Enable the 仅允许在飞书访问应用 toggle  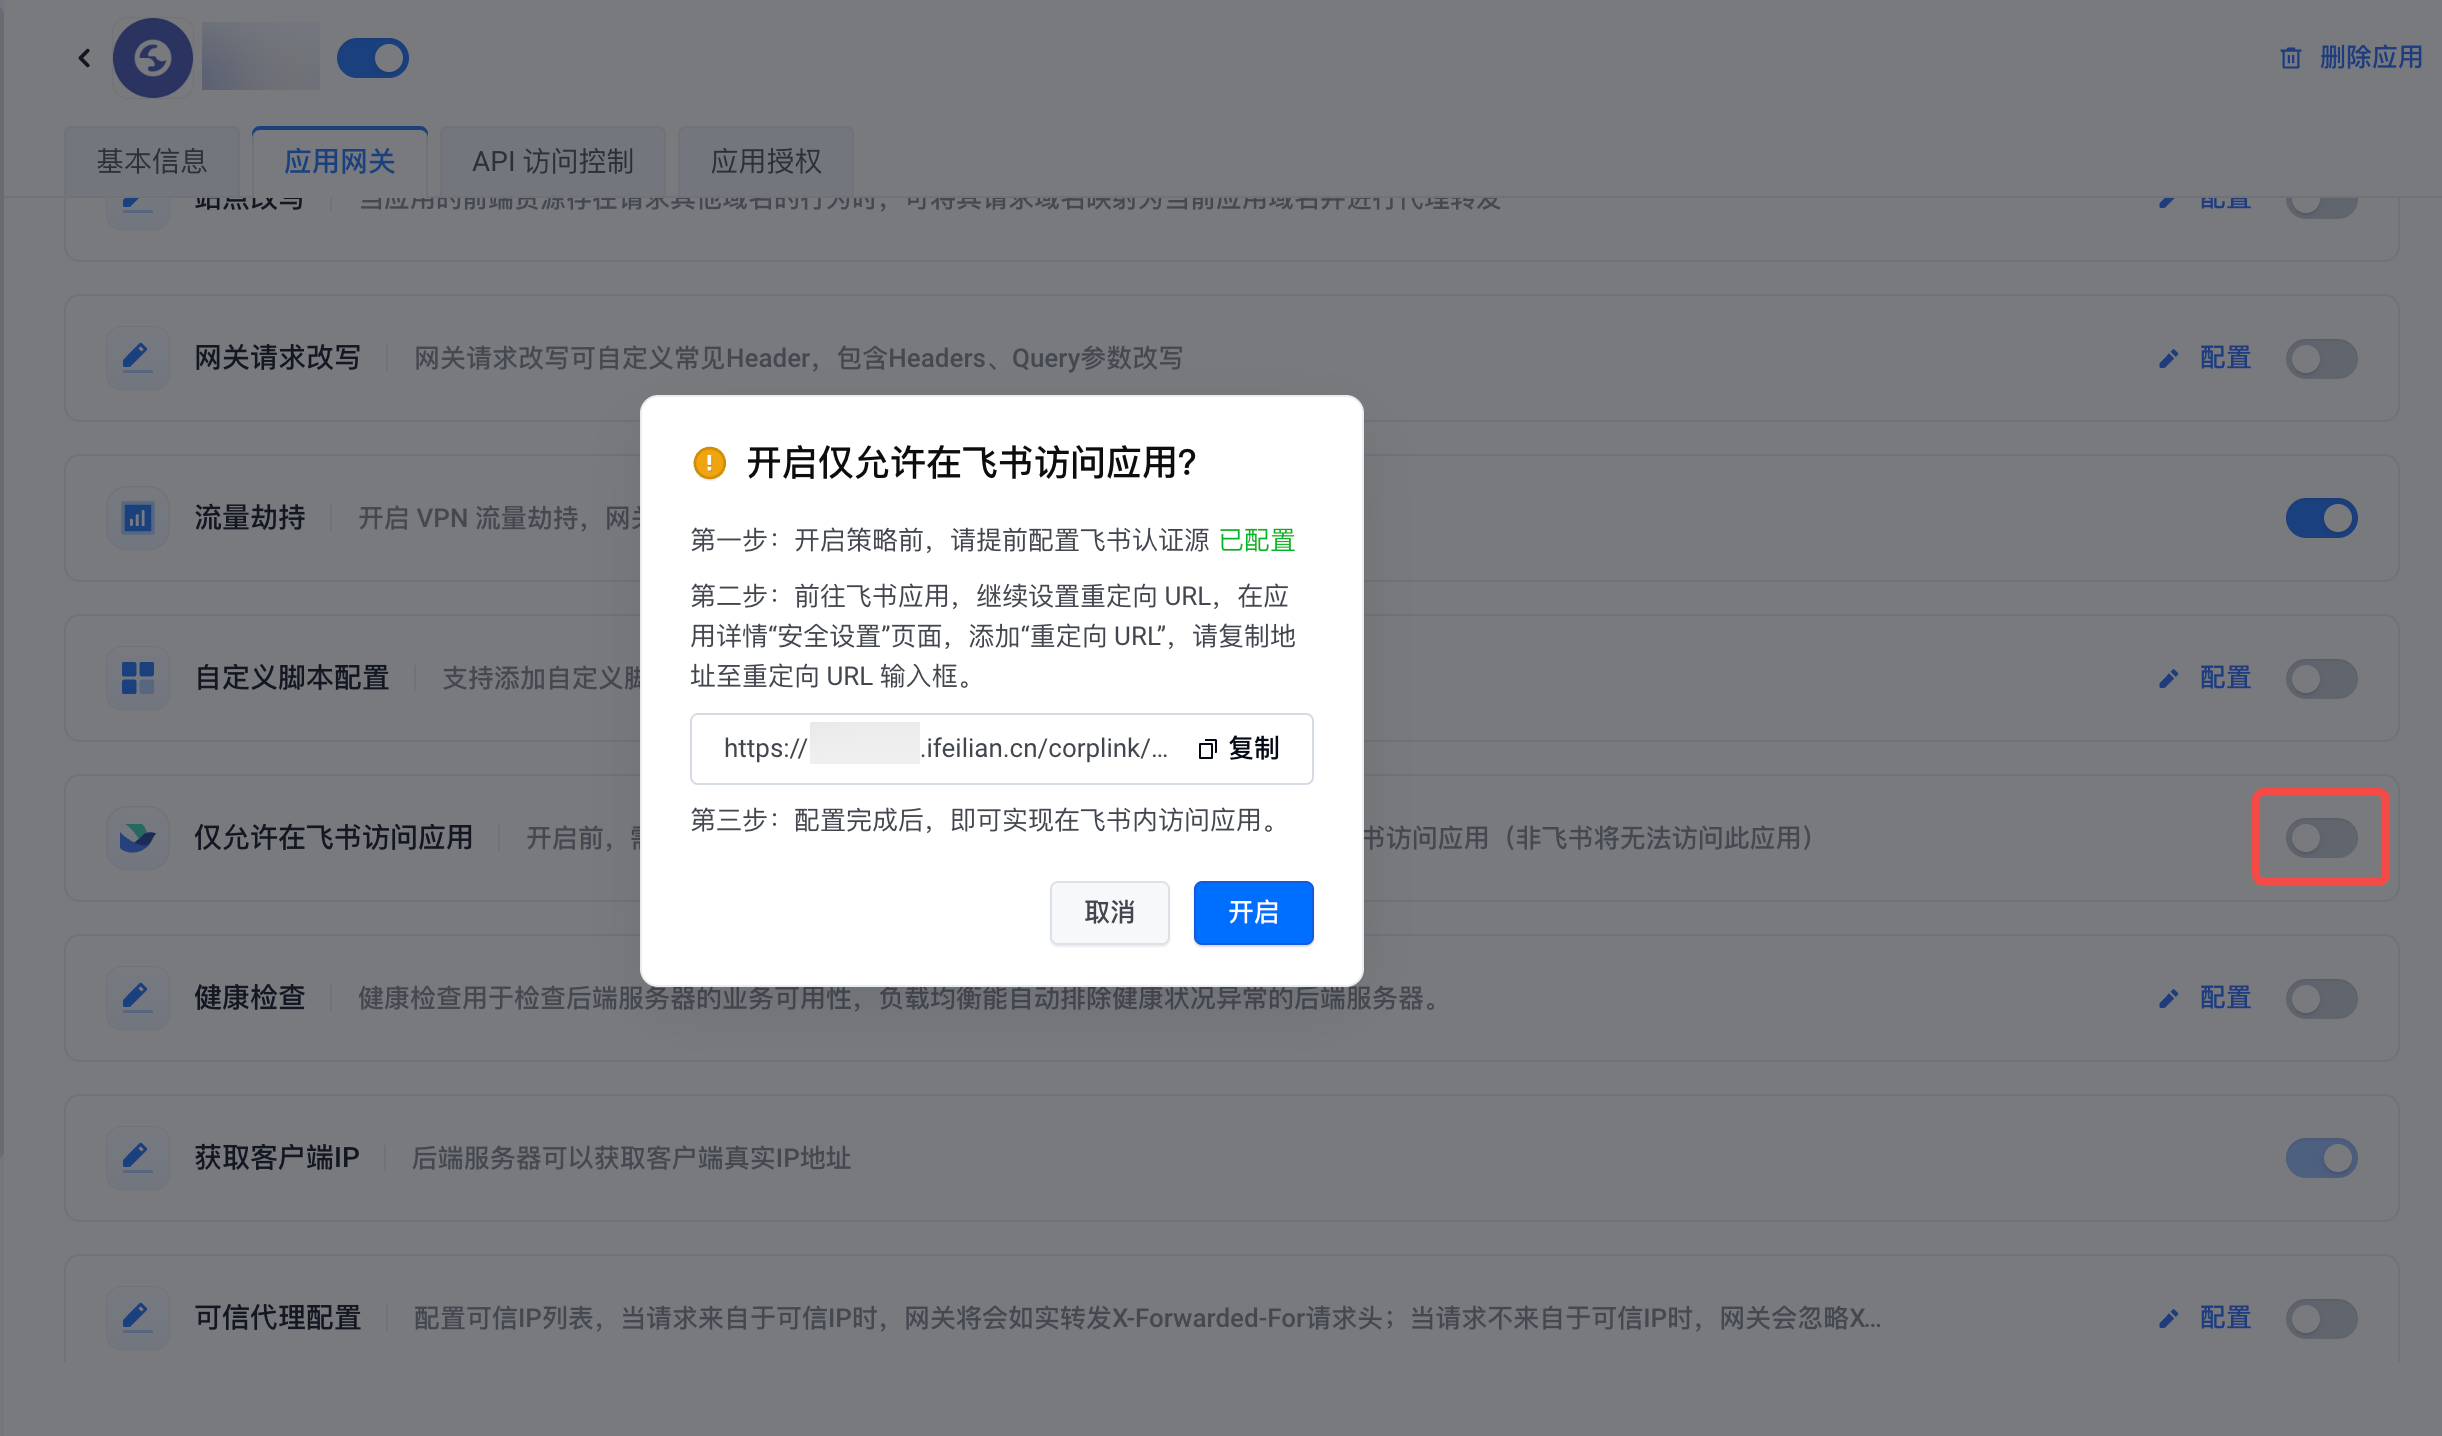(2321, 838)
